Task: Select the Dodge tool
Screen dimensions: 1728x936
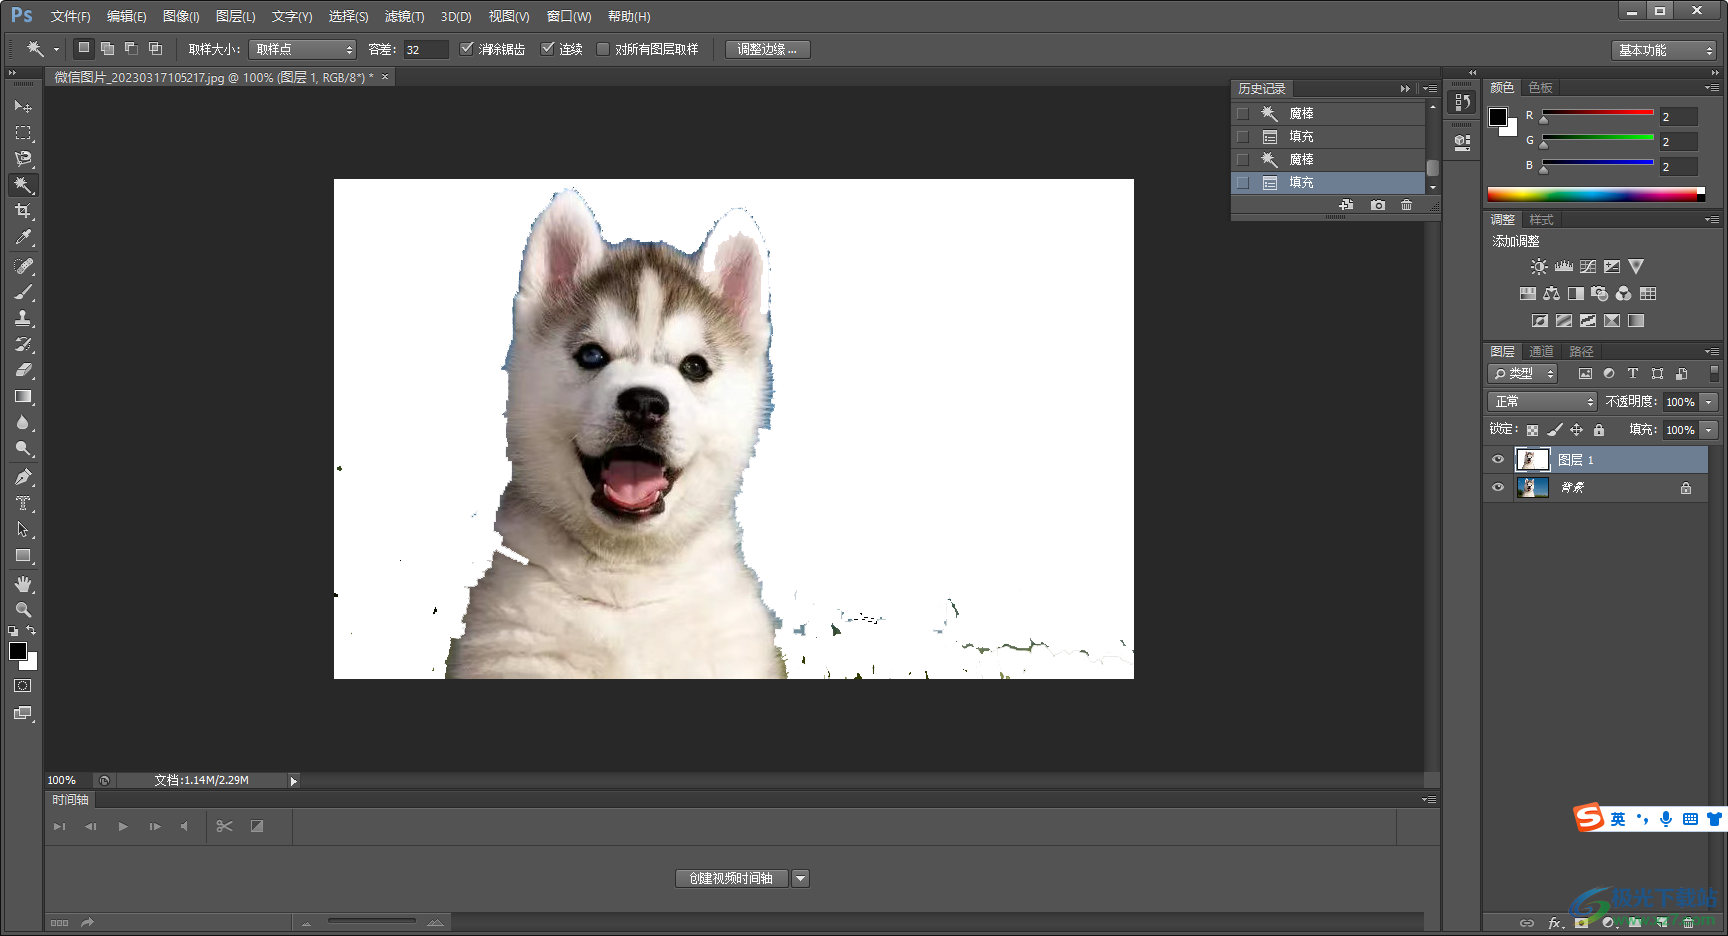Action: point(23,448)
